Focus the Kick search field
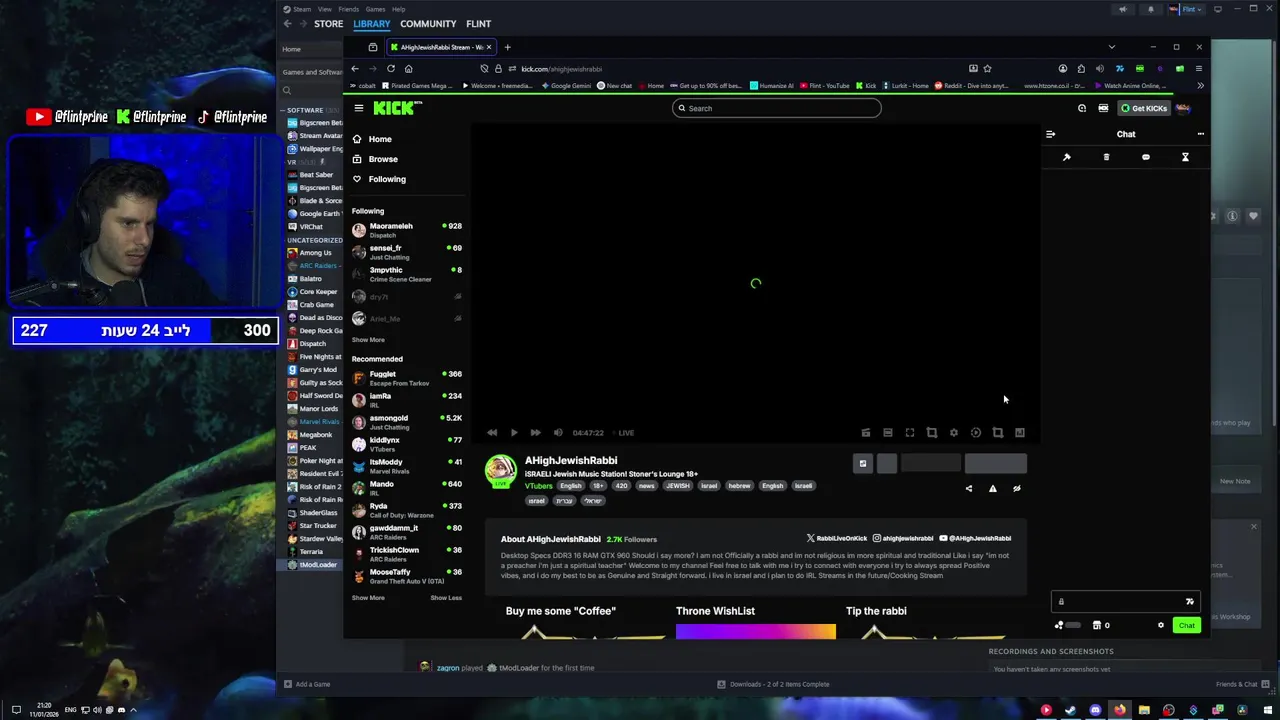 pos(777,108)
